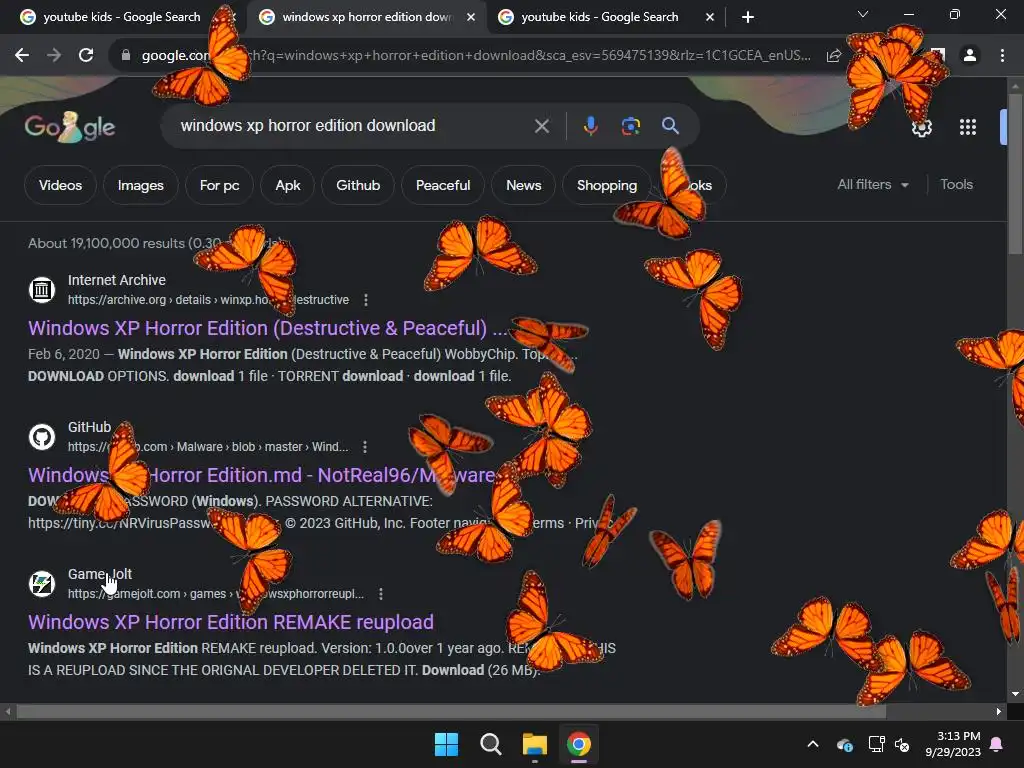
Task: Open more options for GitHub result
Action: click(x=365, y=447)
